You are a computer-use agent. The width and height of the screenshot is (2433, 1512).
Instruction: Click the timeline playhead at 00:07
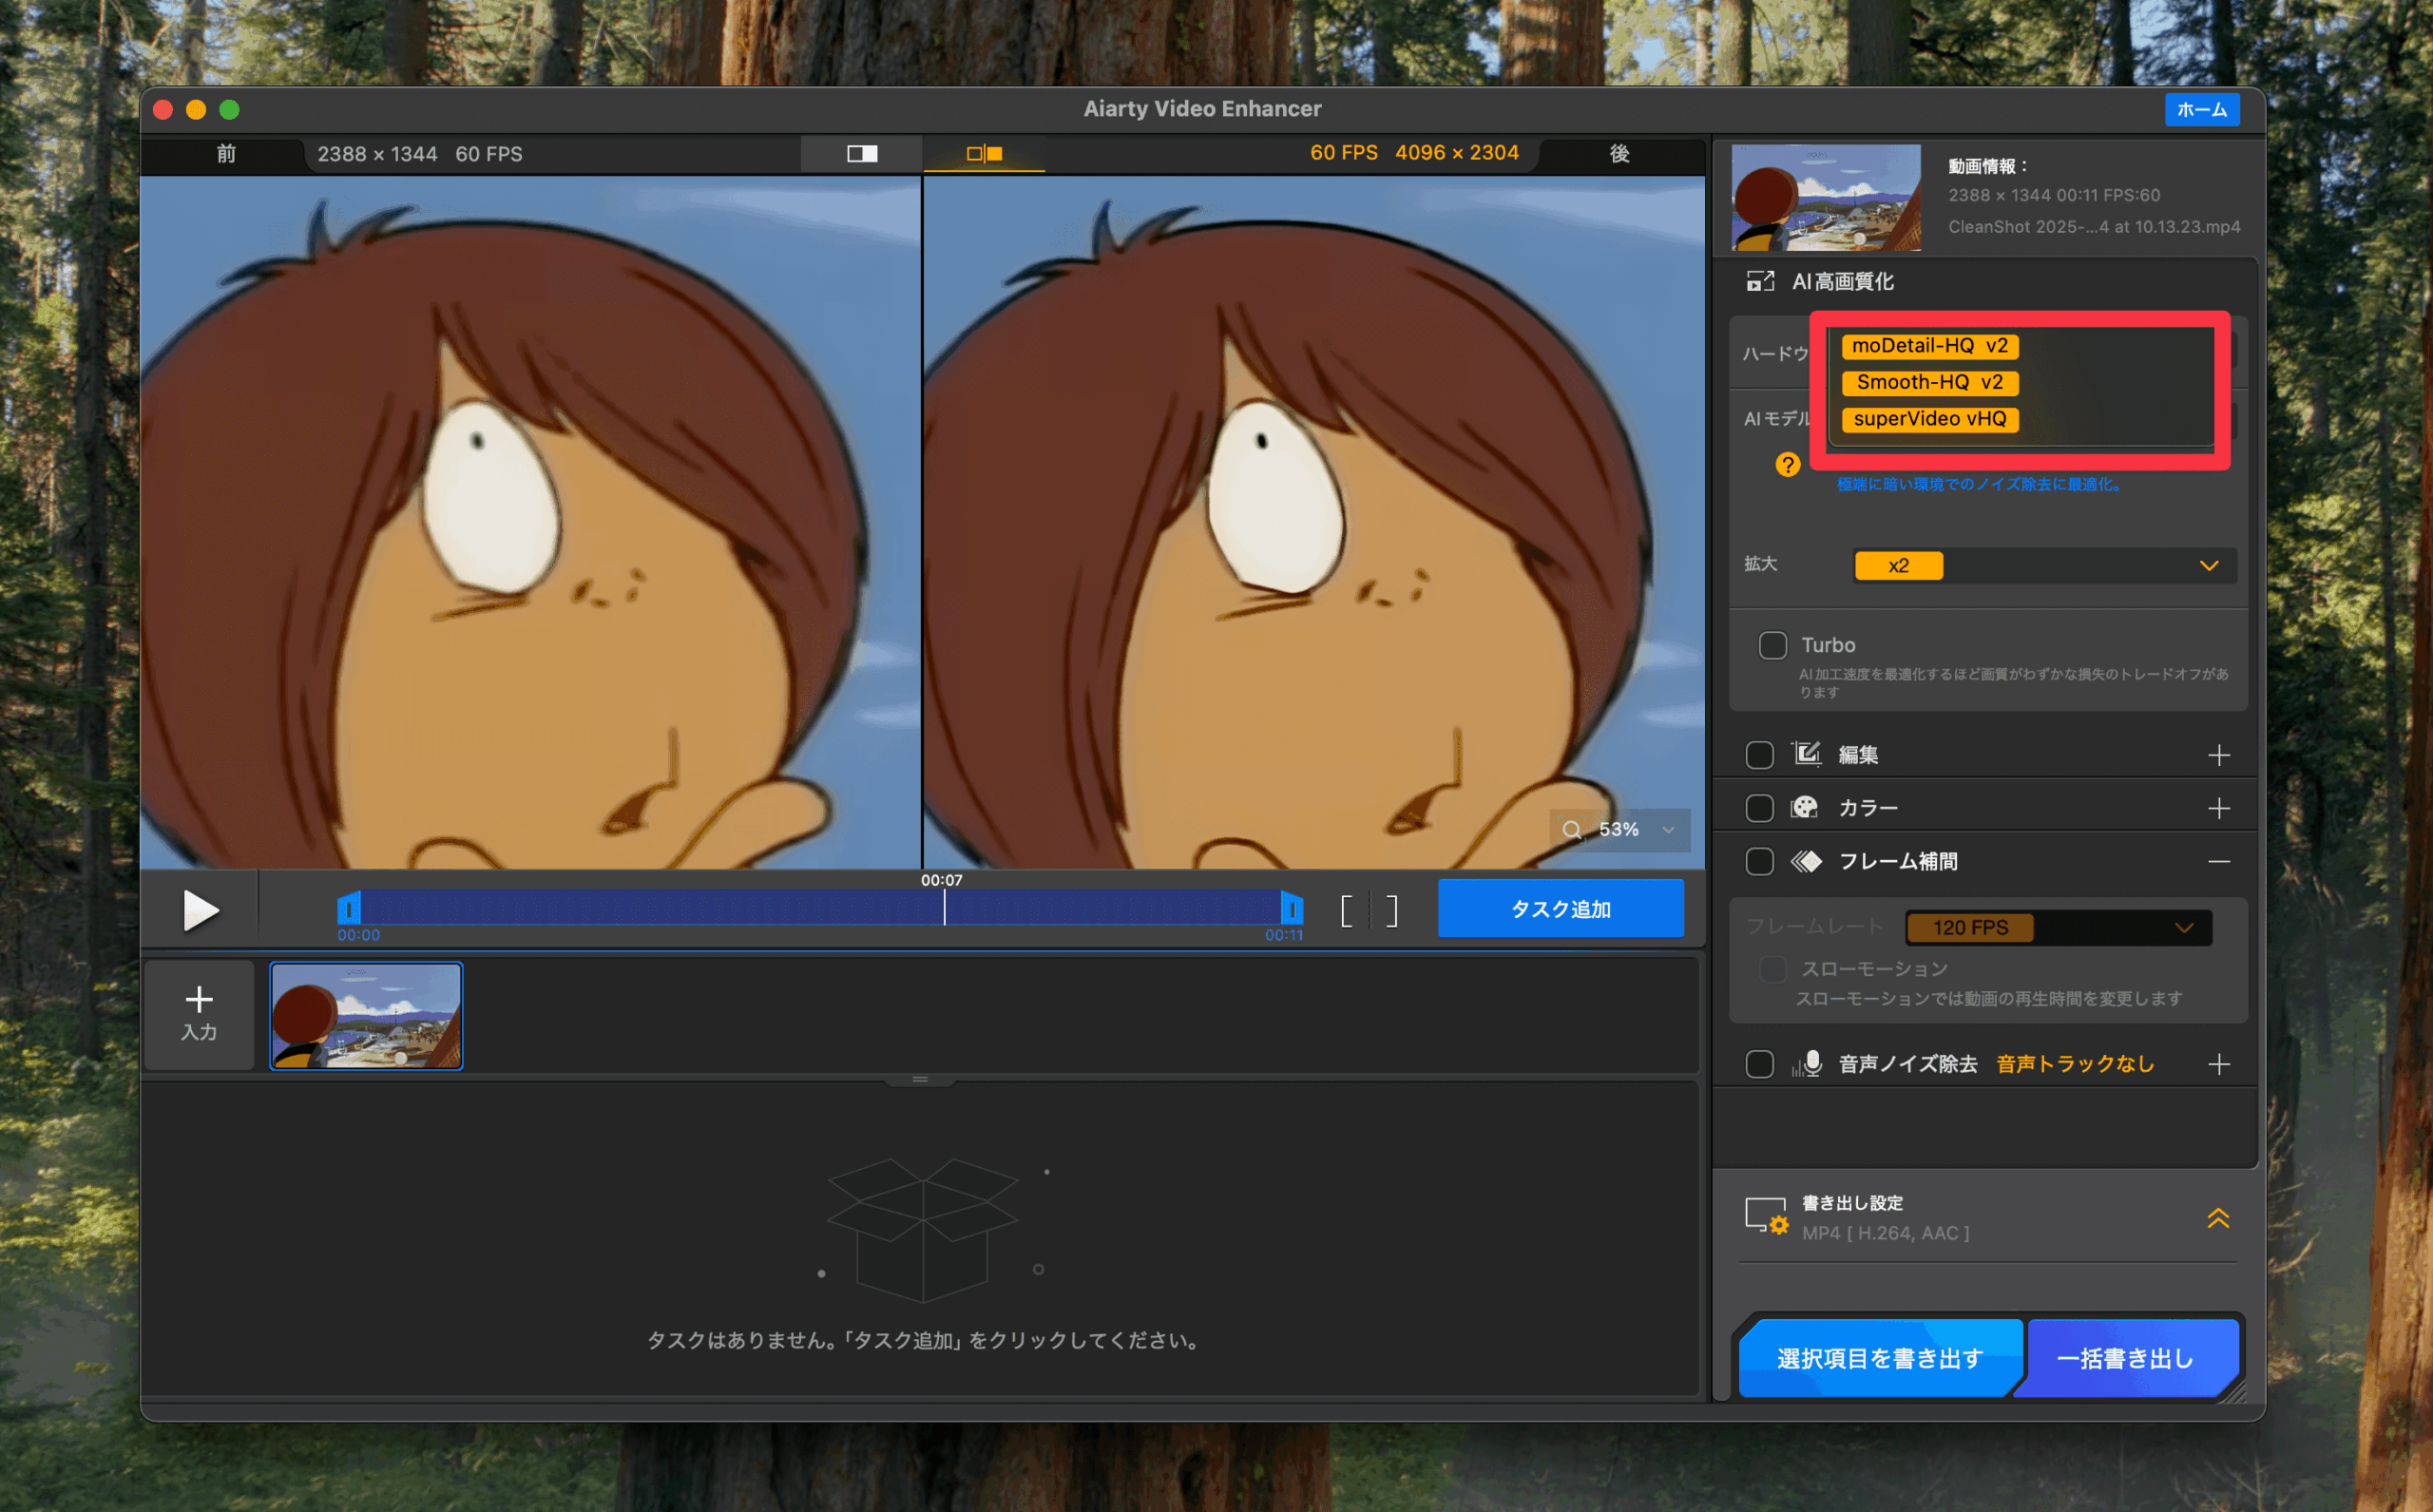coord(944,907)
